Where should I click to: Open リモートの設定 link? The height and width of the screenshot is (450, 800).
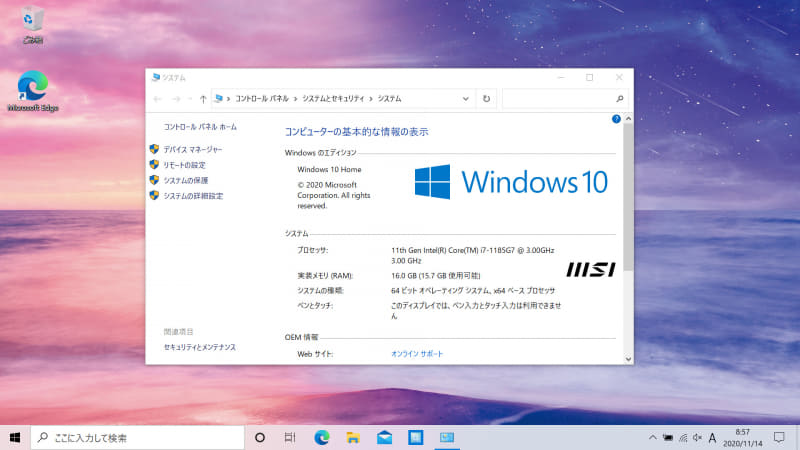(x=184, y=165)
